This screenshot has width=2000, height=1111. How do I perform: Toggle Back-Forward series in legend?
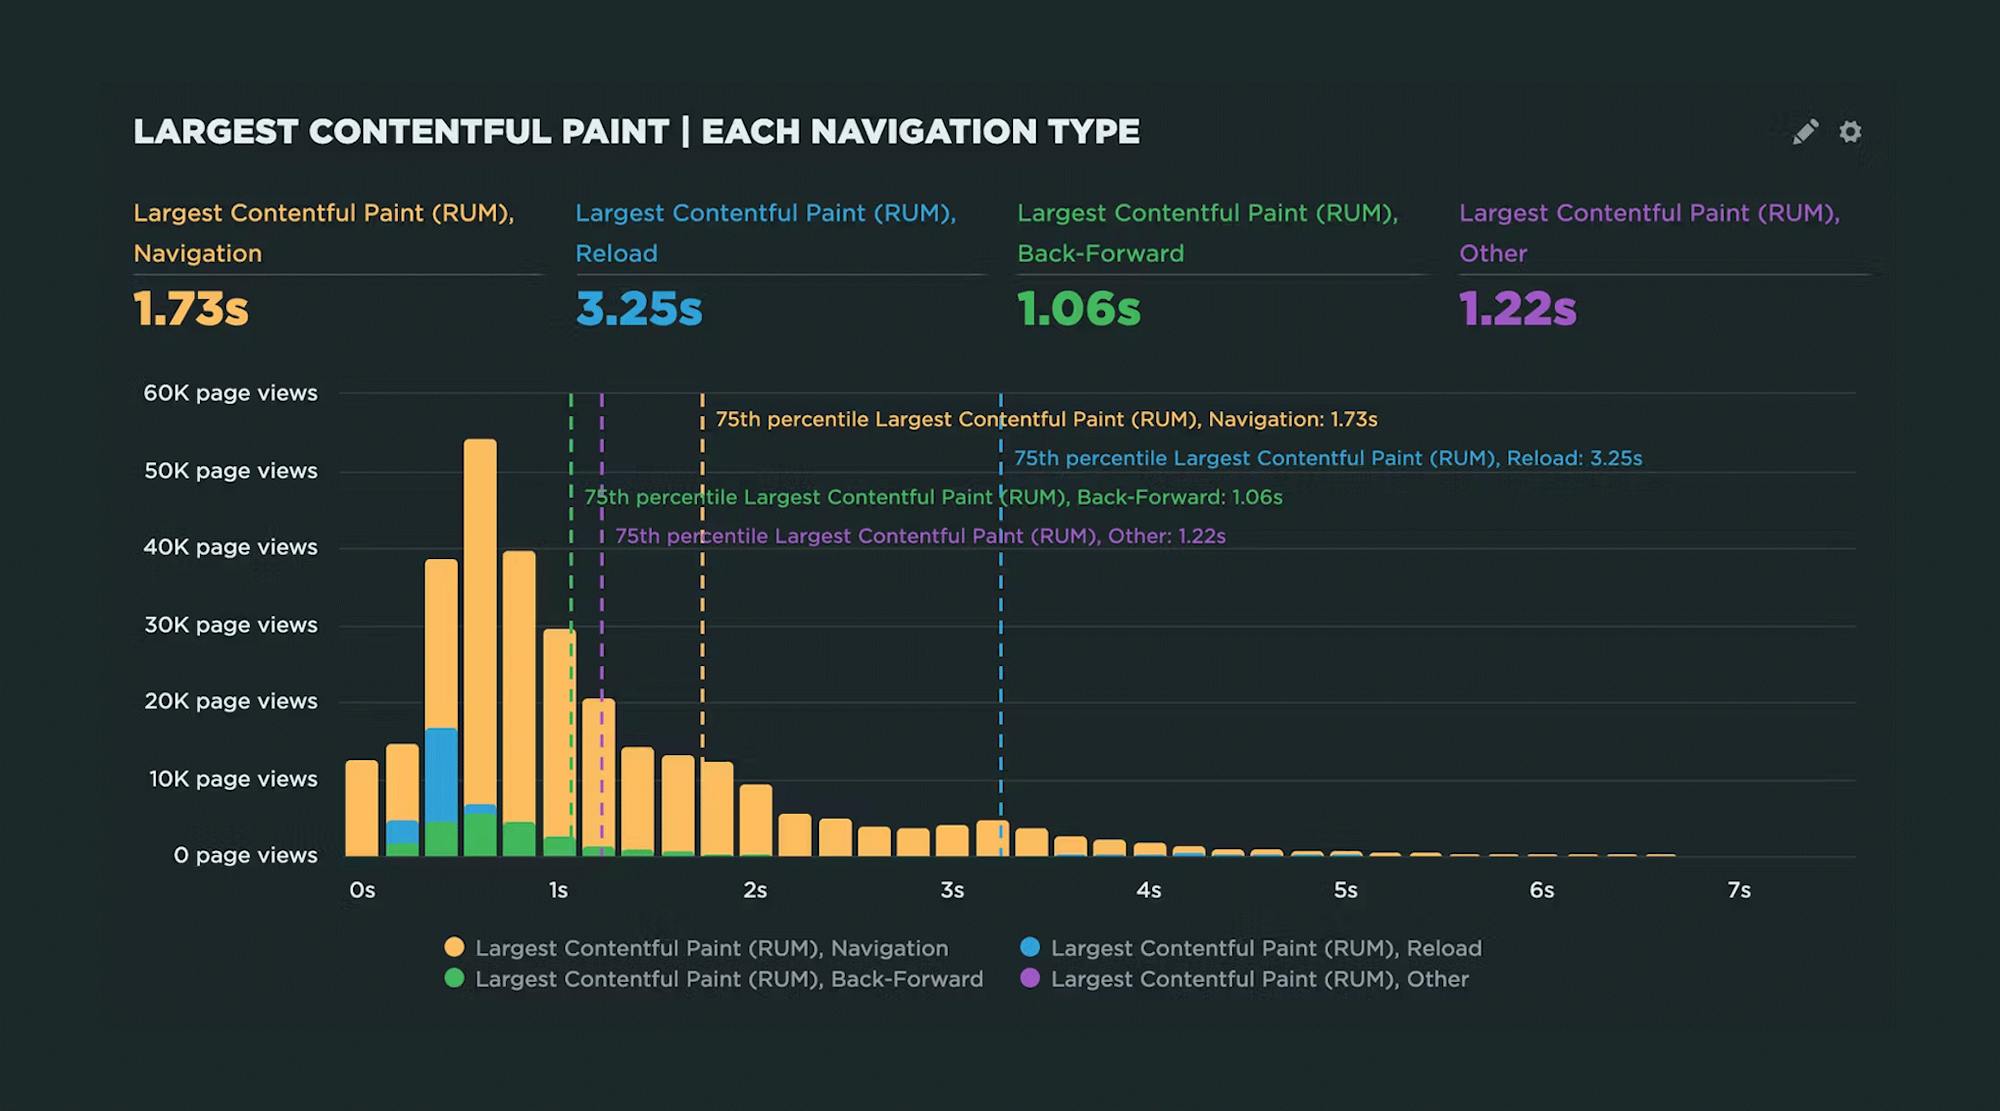(x=728, y=979)
